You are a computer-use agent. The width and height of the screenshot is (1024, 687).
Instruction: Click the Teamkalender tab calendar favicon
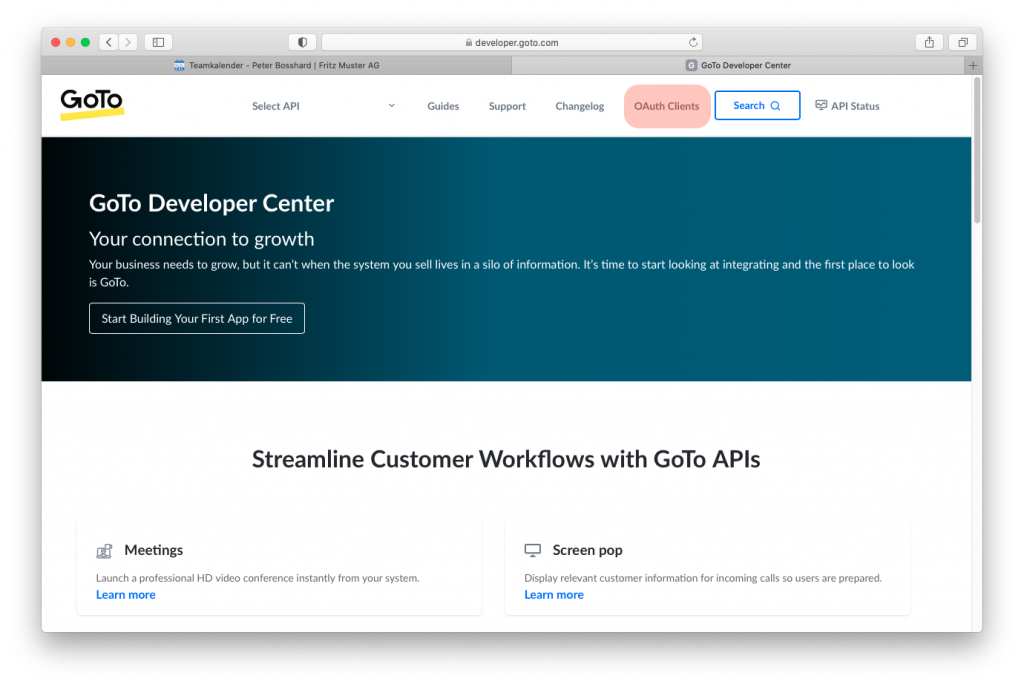(179, 65)
